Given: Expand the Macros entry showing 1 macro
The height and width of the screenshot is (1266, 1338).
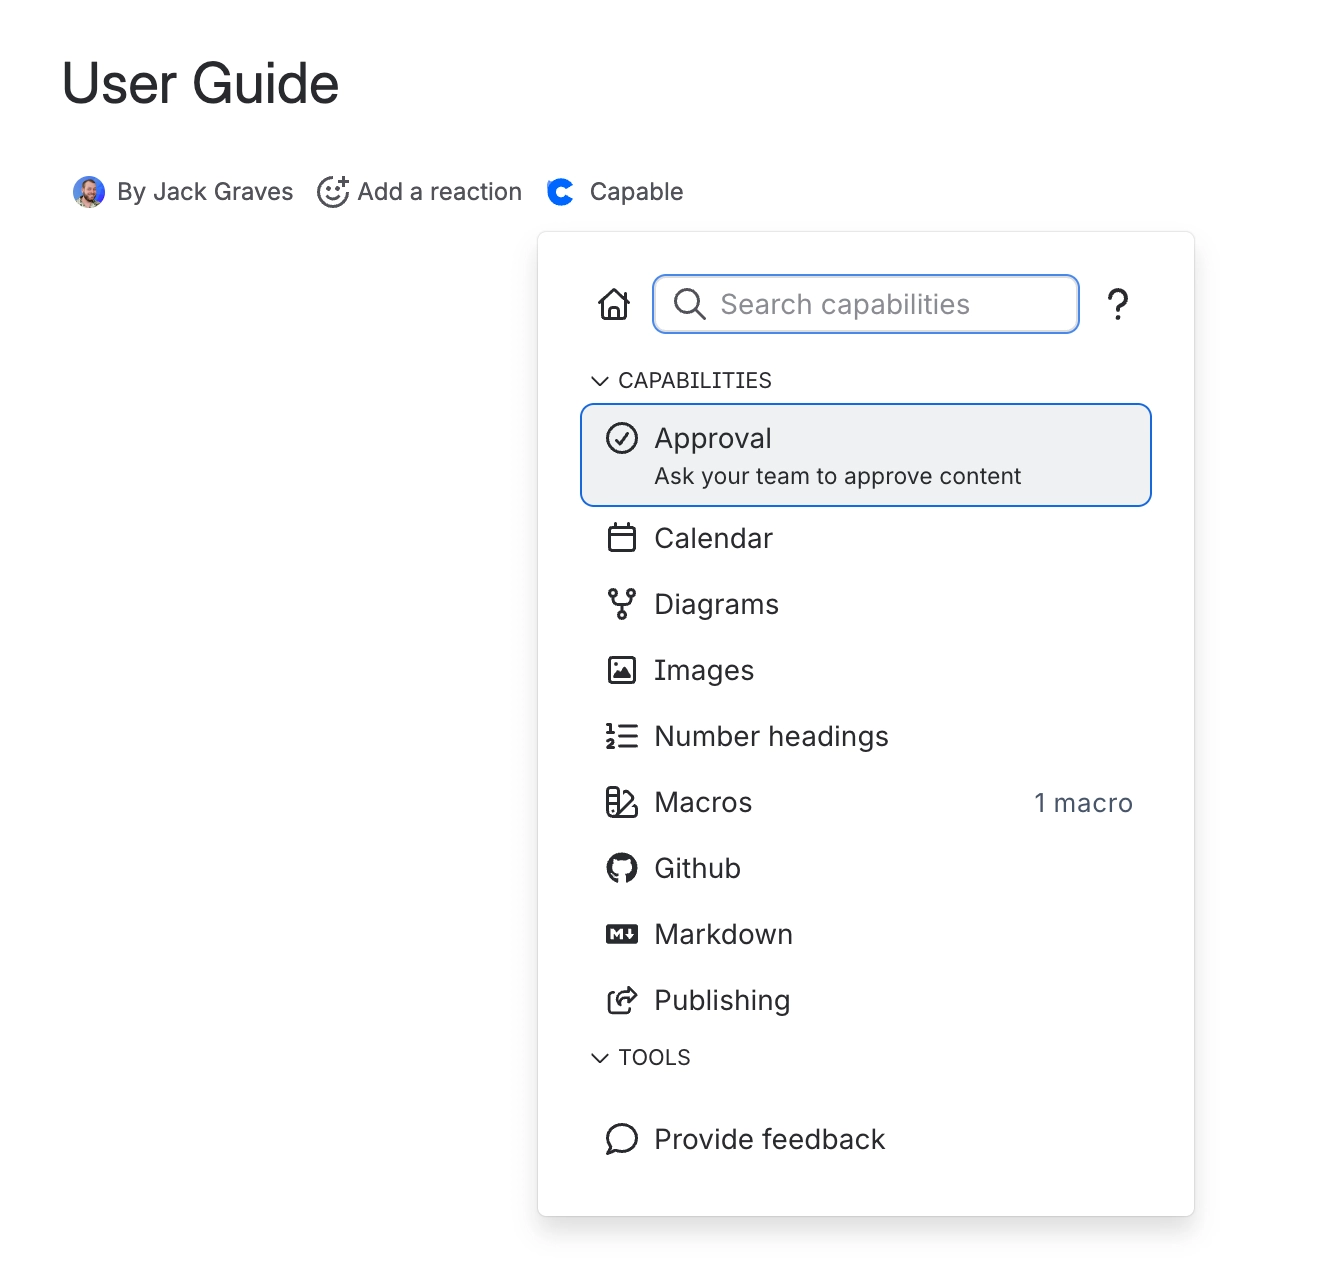Looking at the screenshot, I should [x=1083, y=802].
